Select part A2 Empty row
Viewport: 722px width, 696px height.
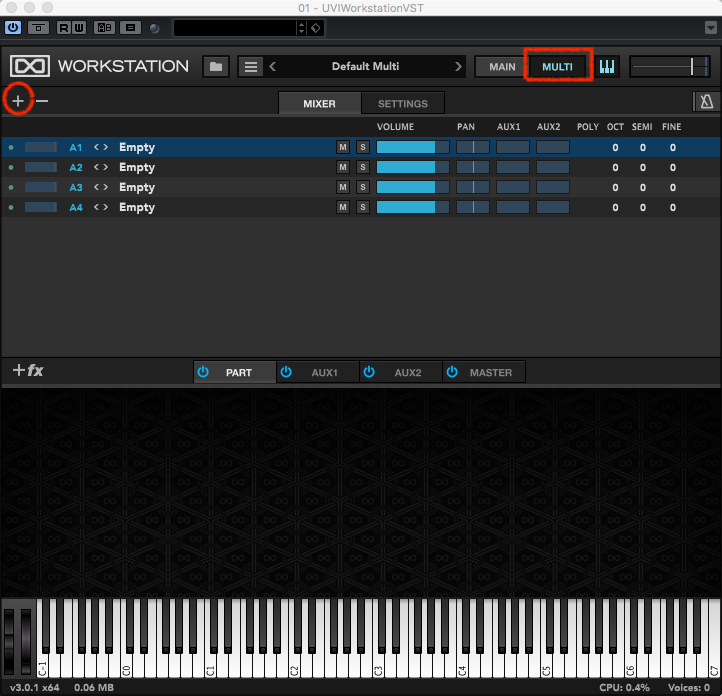pos(361,167)
